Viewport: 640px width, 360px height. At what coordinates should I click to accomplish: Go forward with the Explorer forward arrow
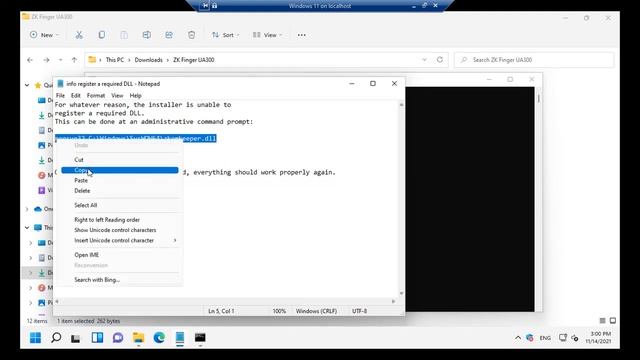(x=46, y=60)
